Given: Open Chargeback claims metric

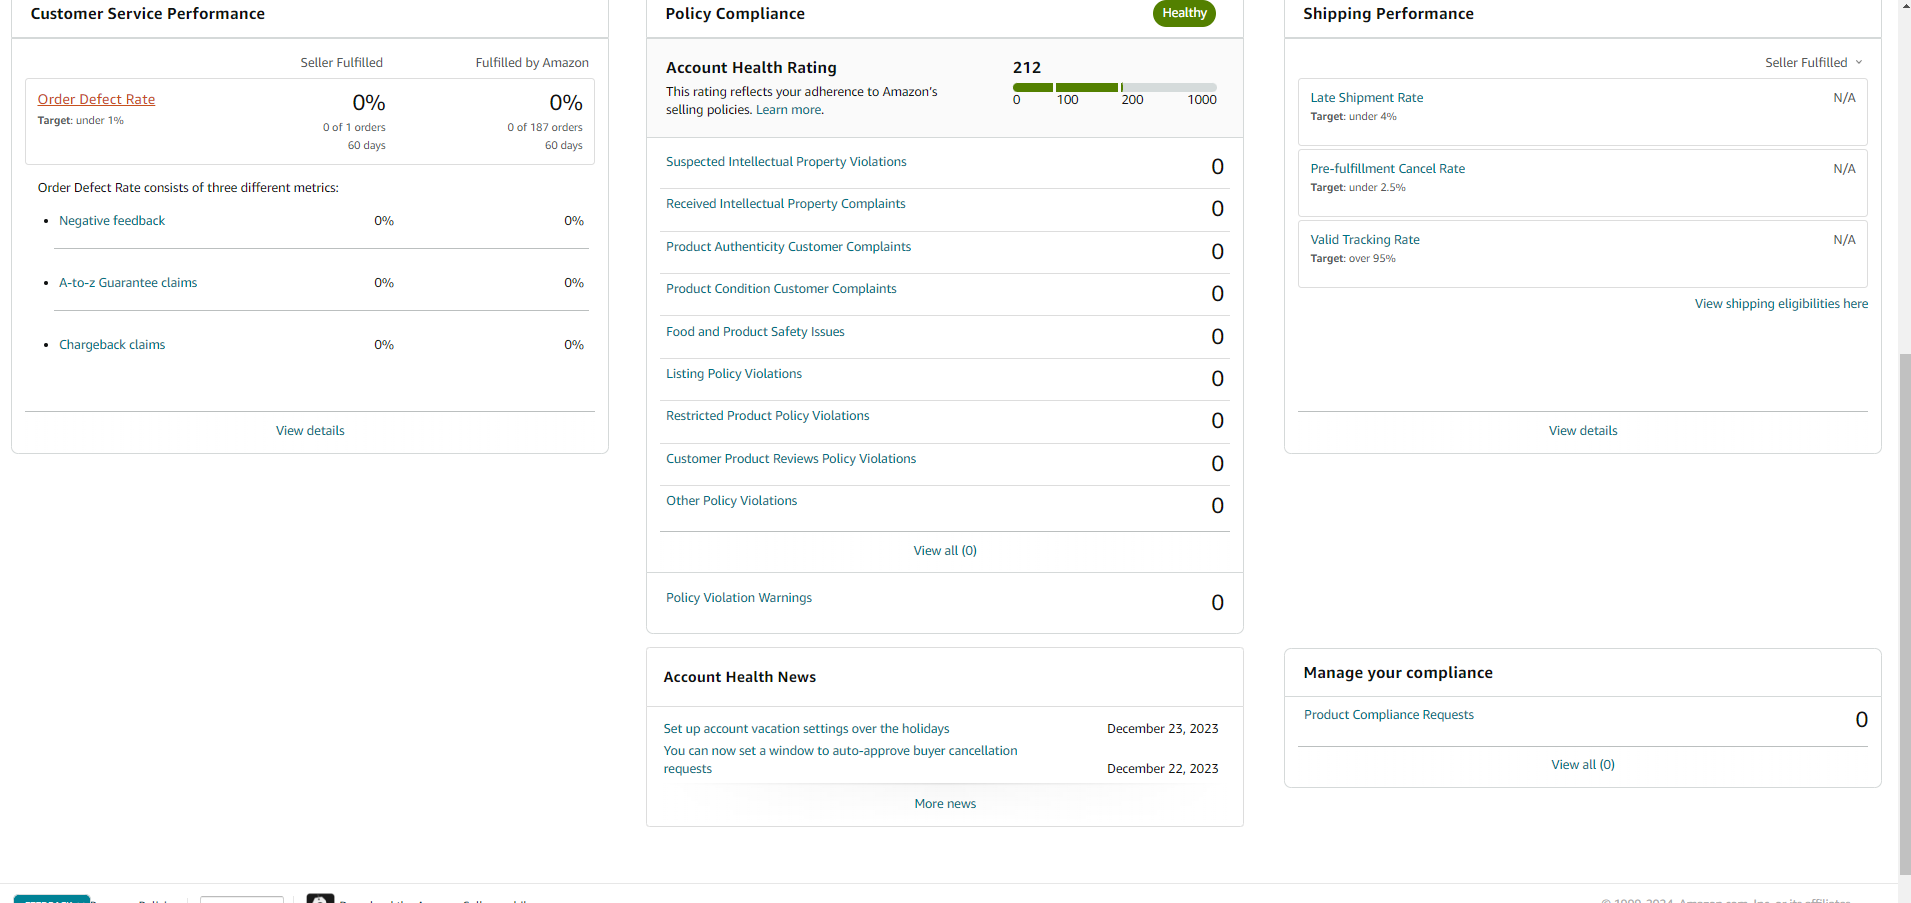Looking at the screenshot, I should pos(112,345).
